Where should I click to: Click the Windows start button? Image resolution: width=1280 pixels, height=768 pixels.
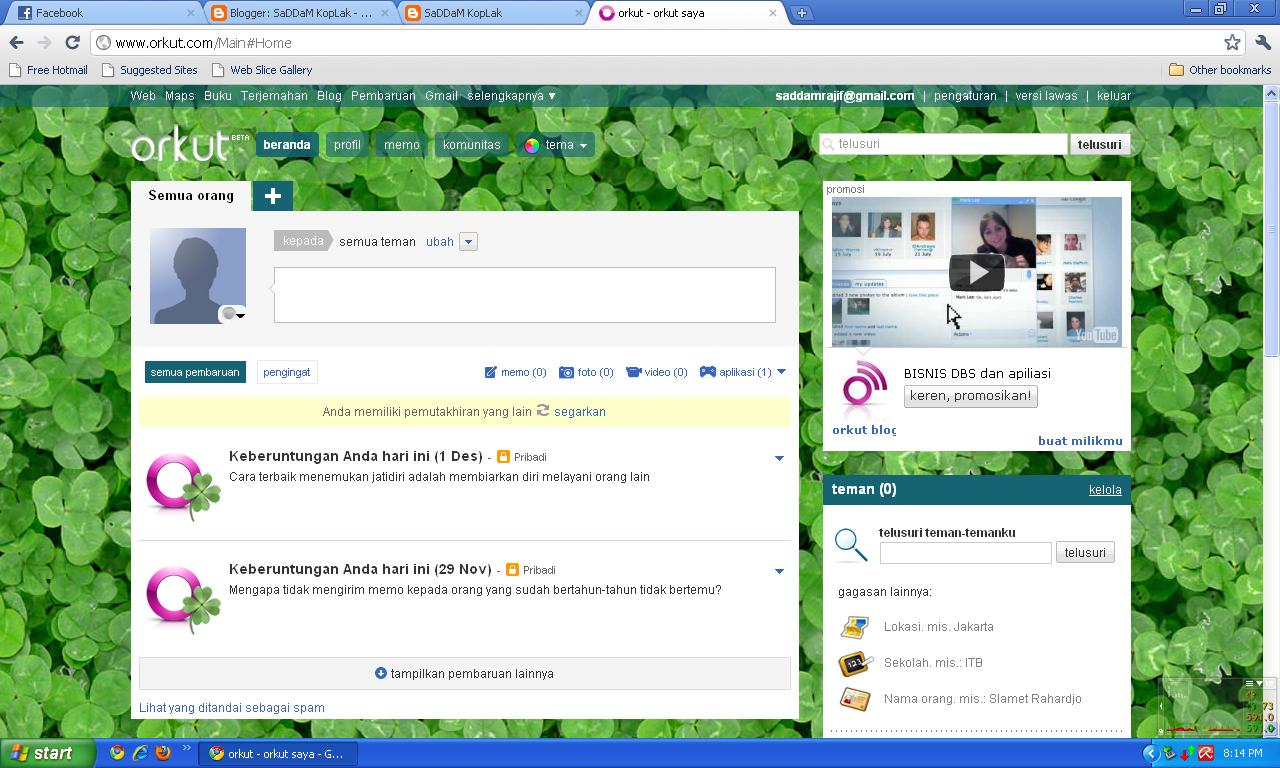(47, 753)
